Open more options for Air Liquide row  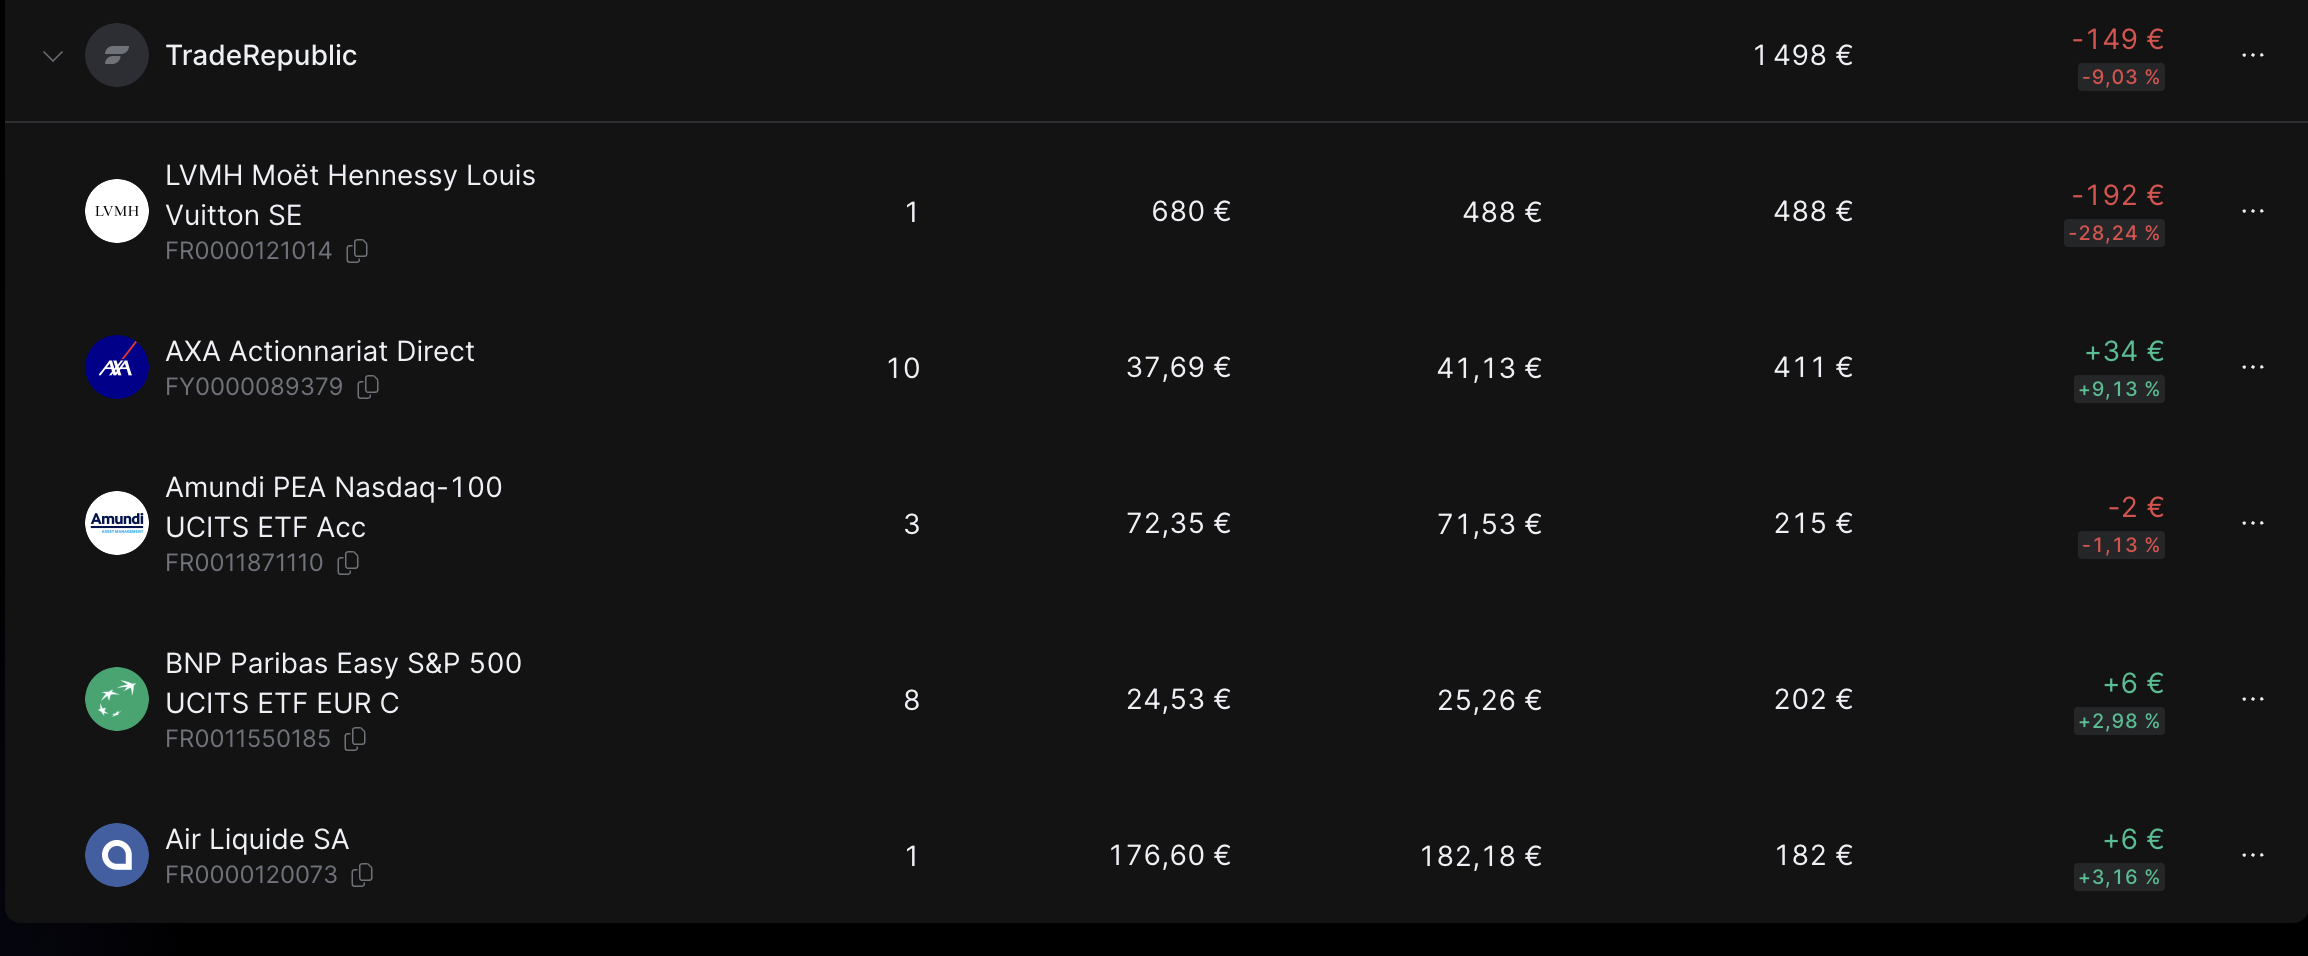2252,855
